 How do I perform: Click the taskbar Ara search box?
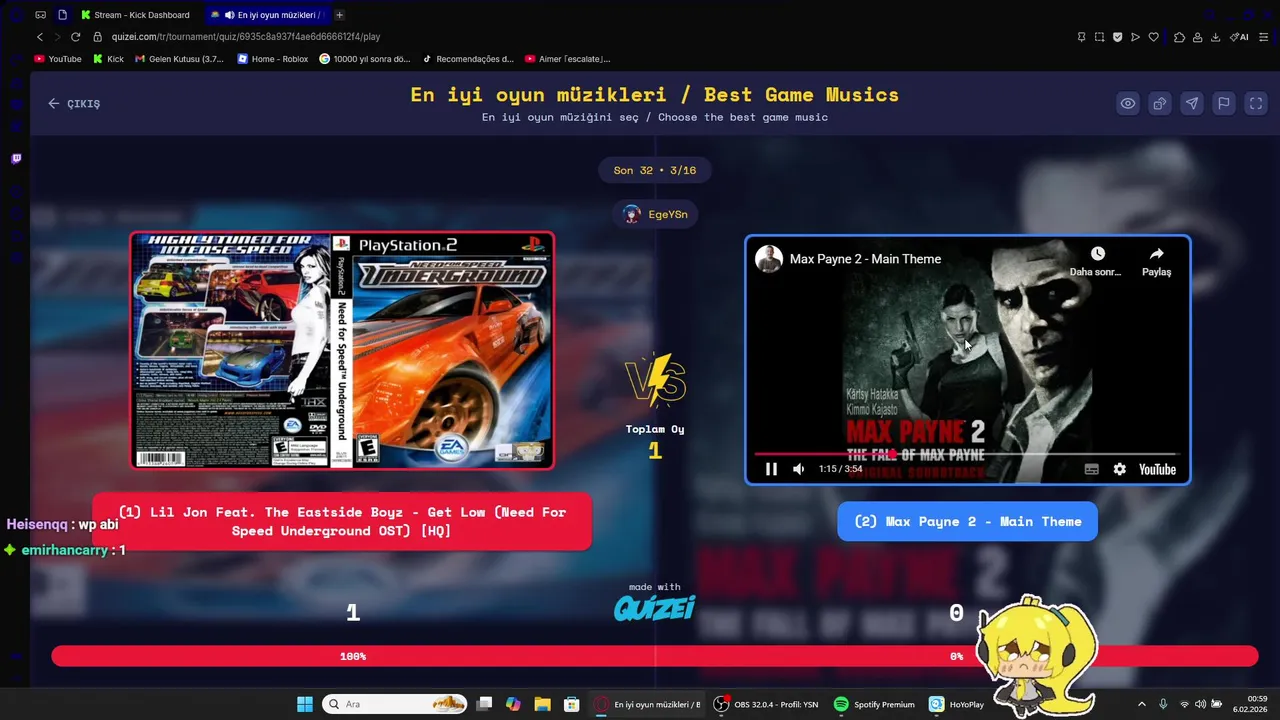[395, 704]
